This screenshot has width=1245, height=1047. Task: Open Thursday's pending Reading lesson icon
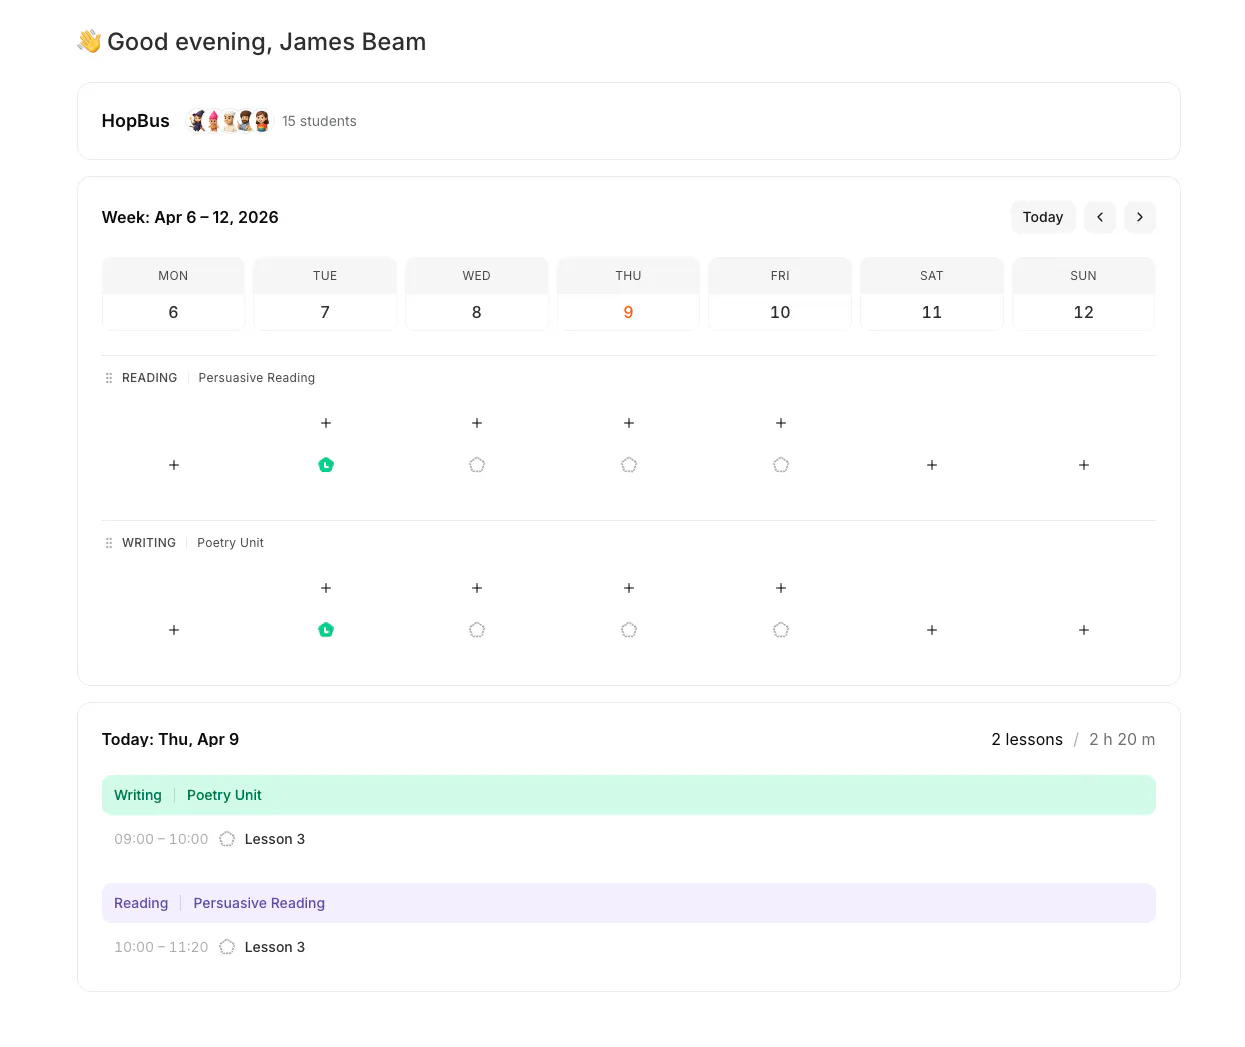point(629,465)
